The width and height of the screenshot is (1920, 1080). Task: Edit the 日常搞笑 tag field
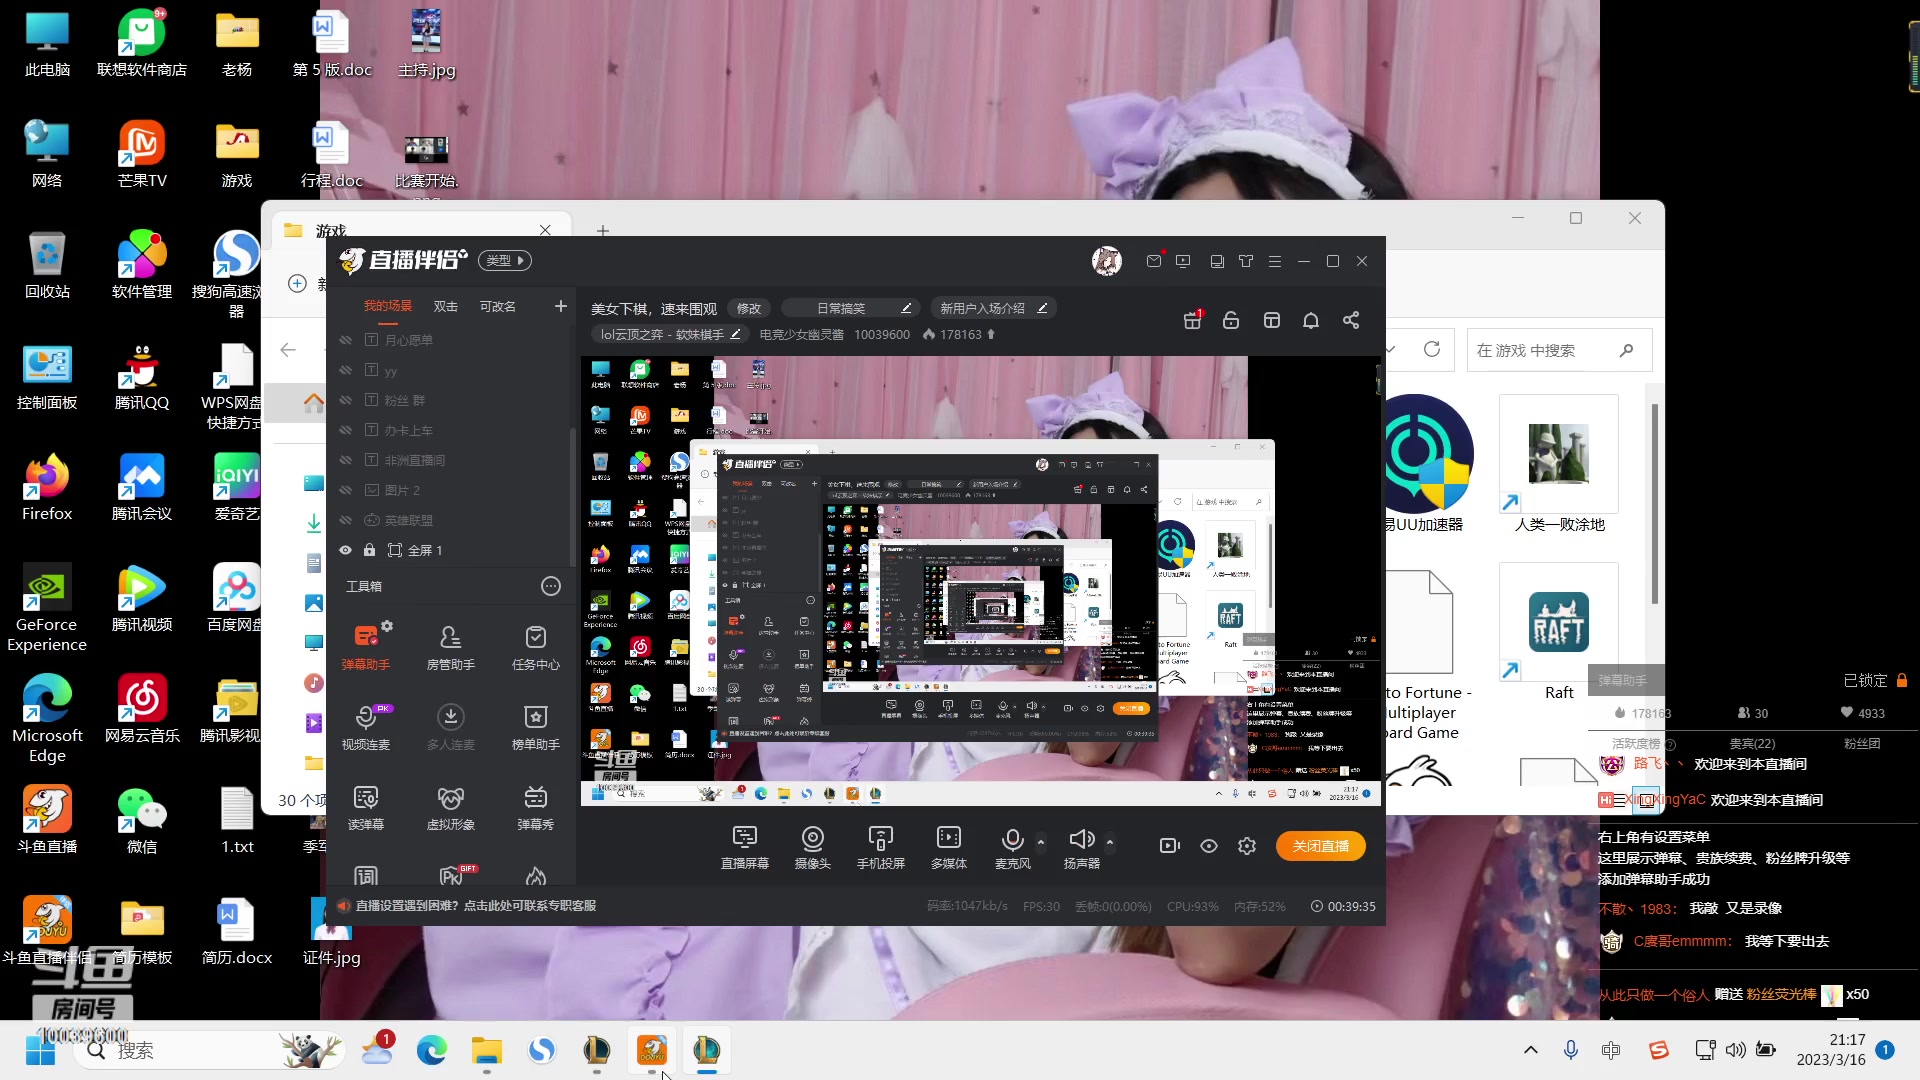point(850,308)
